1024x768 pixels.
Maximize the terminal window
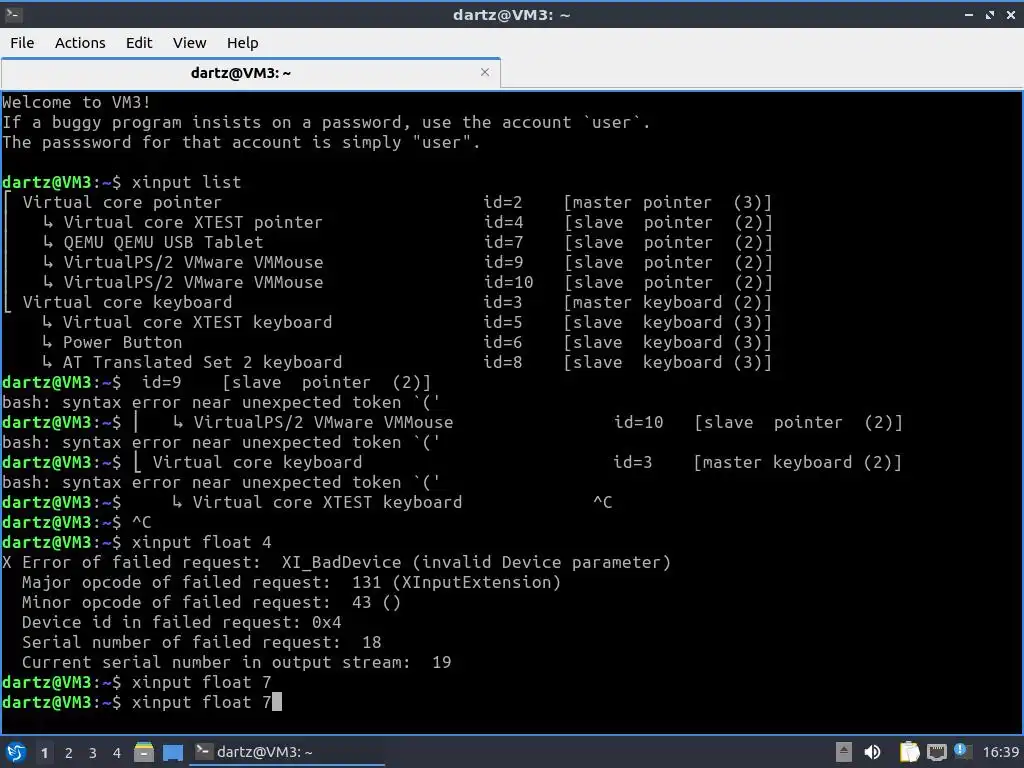tap(990, 14)
